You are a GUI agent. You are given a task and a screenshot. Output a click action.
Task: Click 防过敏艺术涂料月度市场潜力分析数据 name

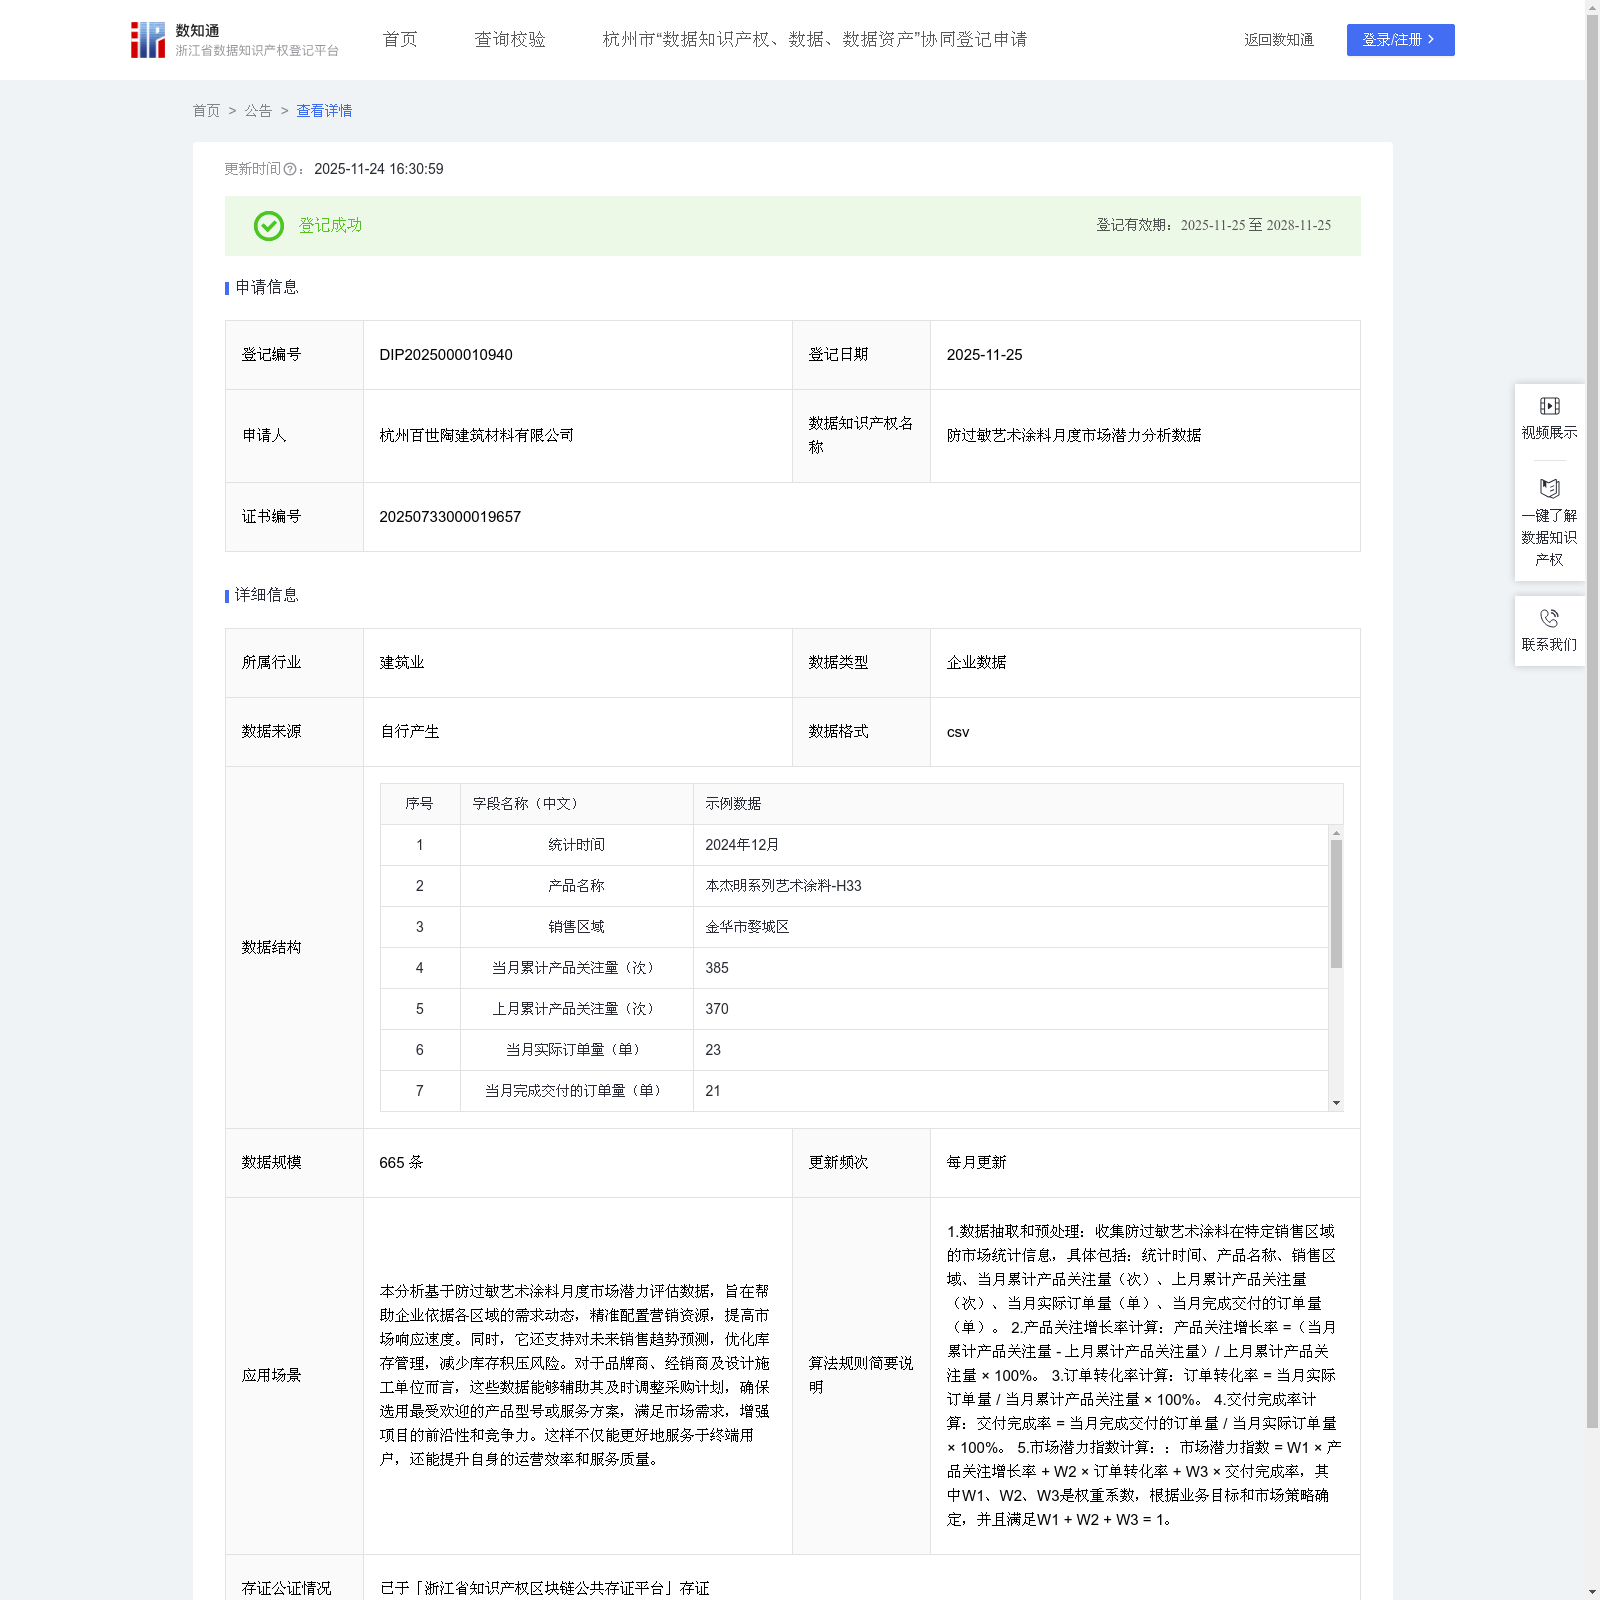pyautogui.click(x=1074, y=436)
